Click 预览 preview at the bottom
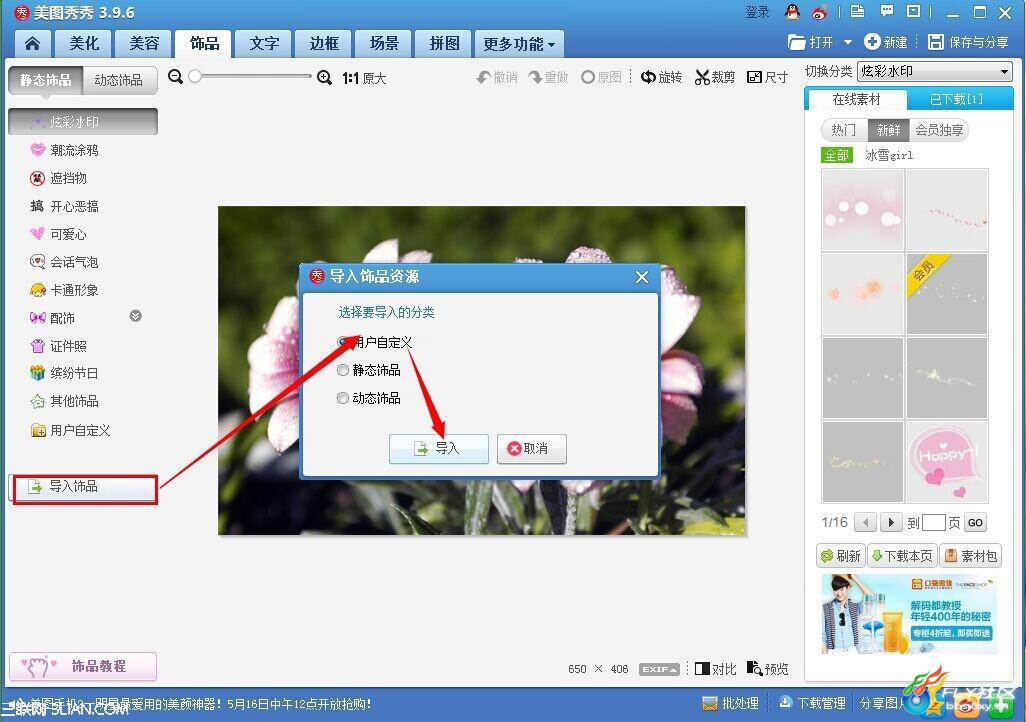This screenshot has width=1026, height=722. tap(768, 668)
